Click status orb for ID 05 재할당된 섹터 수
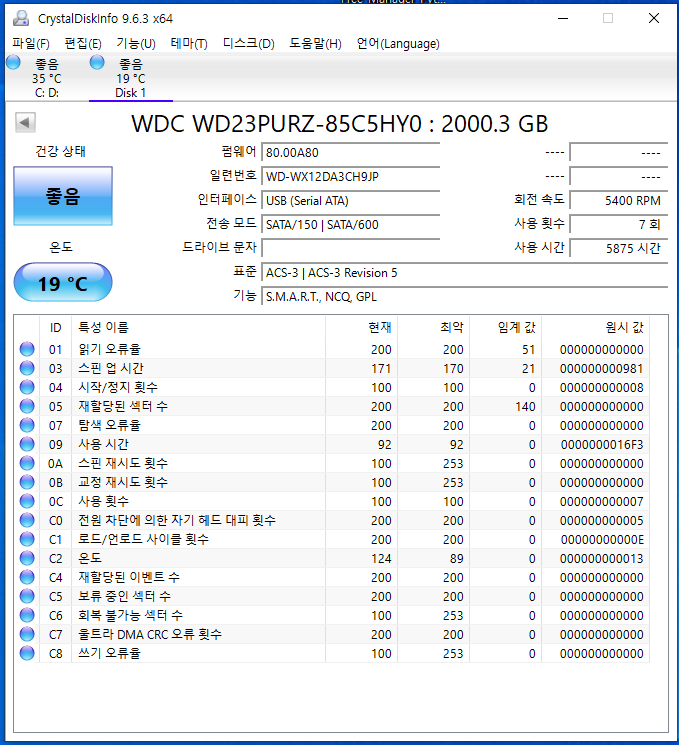Viewport: 679px width, 745px height. point(27,406)
